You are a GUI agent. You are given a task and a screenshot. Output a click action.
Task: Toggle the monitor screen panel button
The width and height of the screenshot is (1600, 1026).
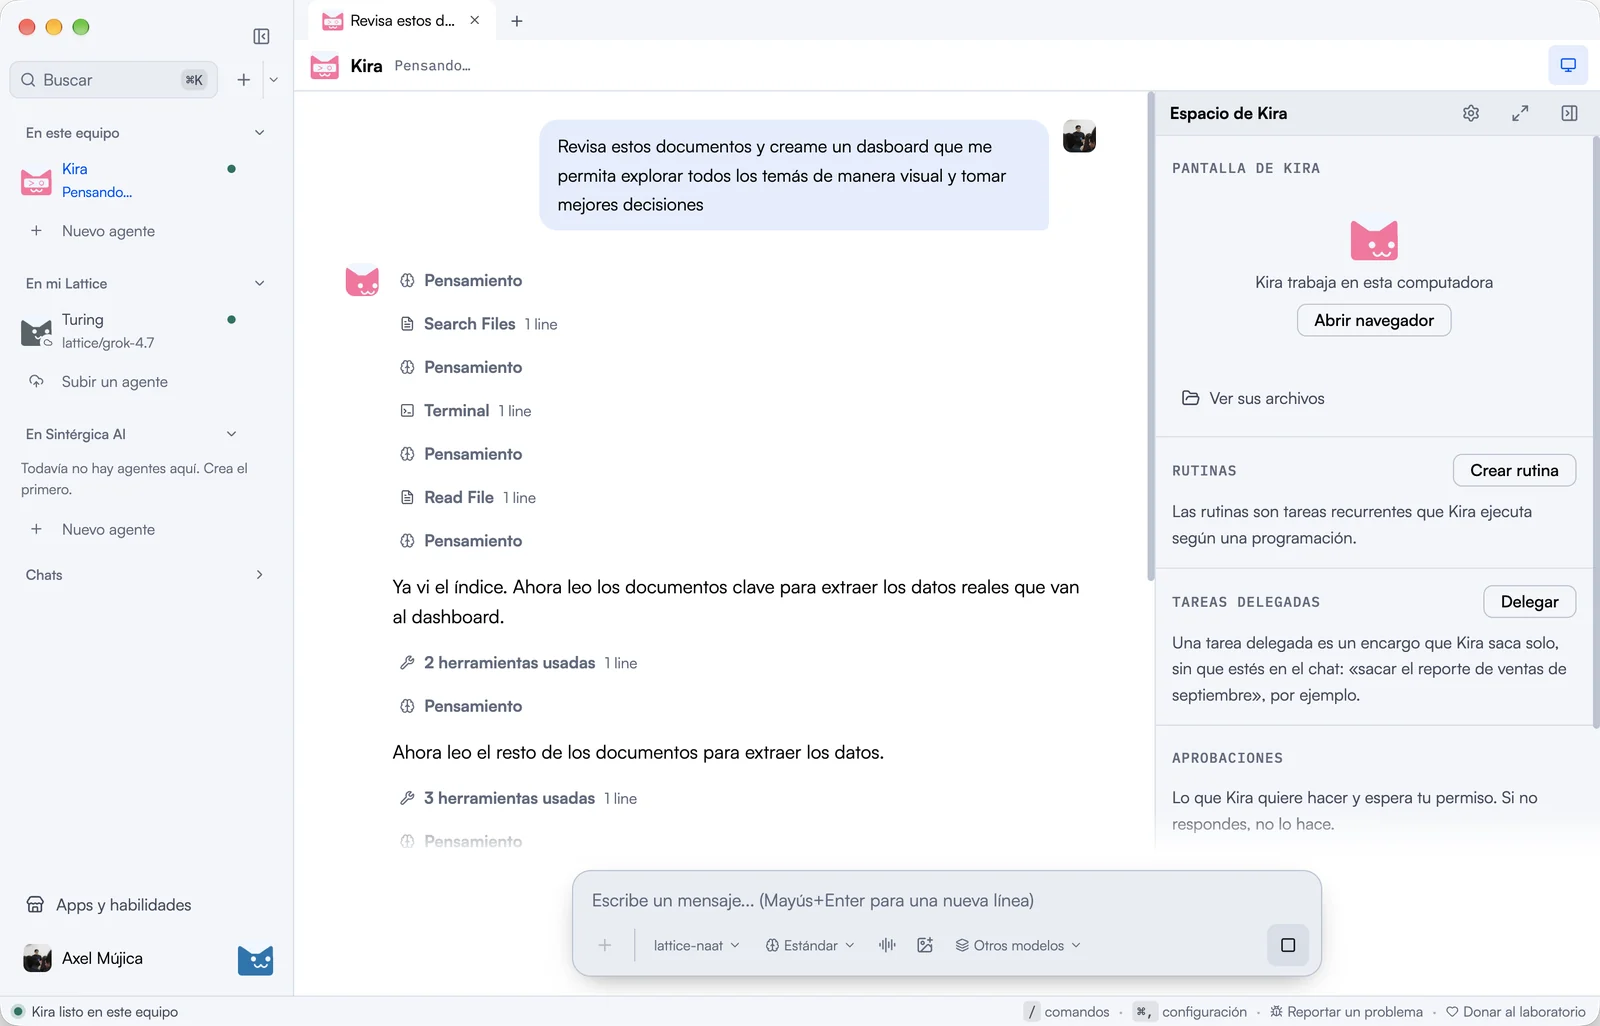click(1568, 65)
